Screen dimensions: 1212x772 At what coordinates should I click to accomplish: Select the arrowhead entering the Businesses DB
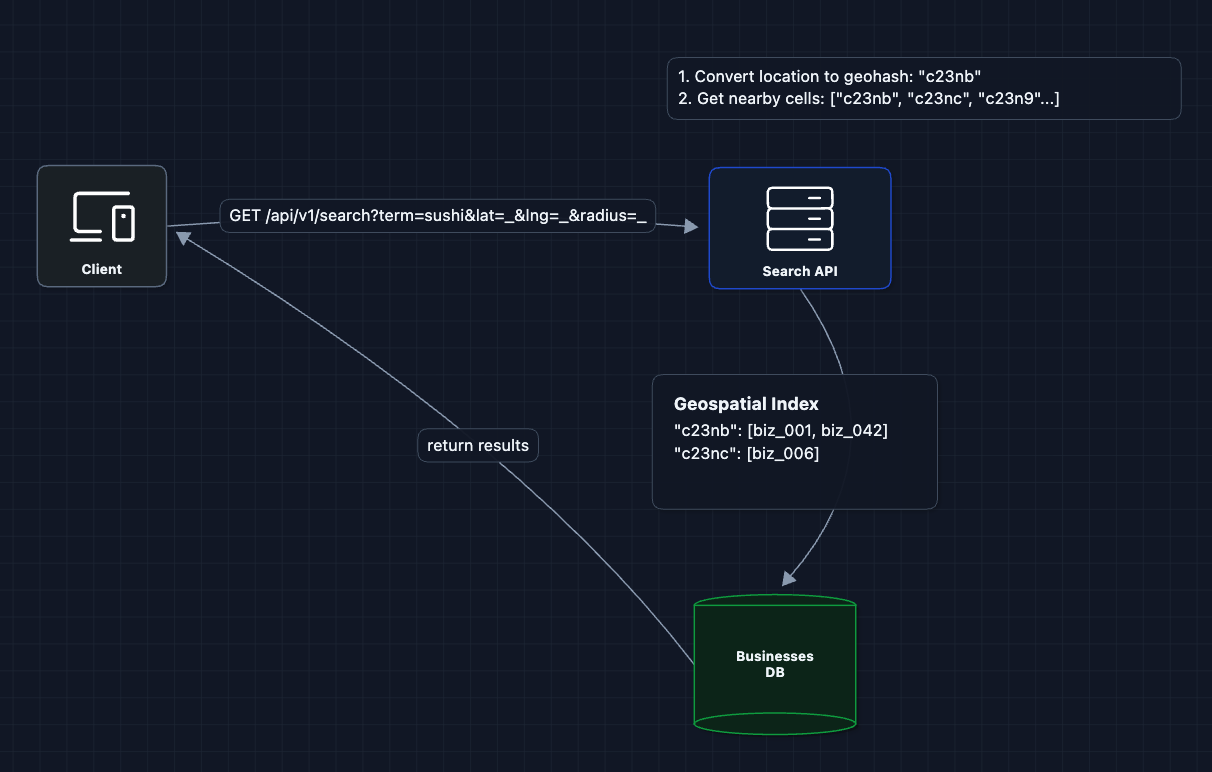pos(790,577)
